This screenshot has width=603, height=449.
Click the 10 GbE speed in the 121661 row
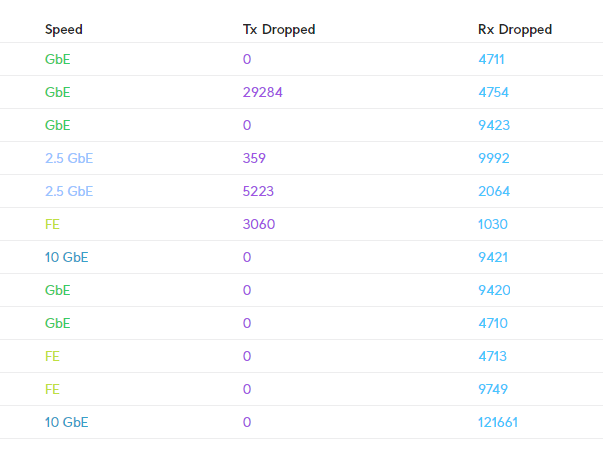[x=67, y=422]
